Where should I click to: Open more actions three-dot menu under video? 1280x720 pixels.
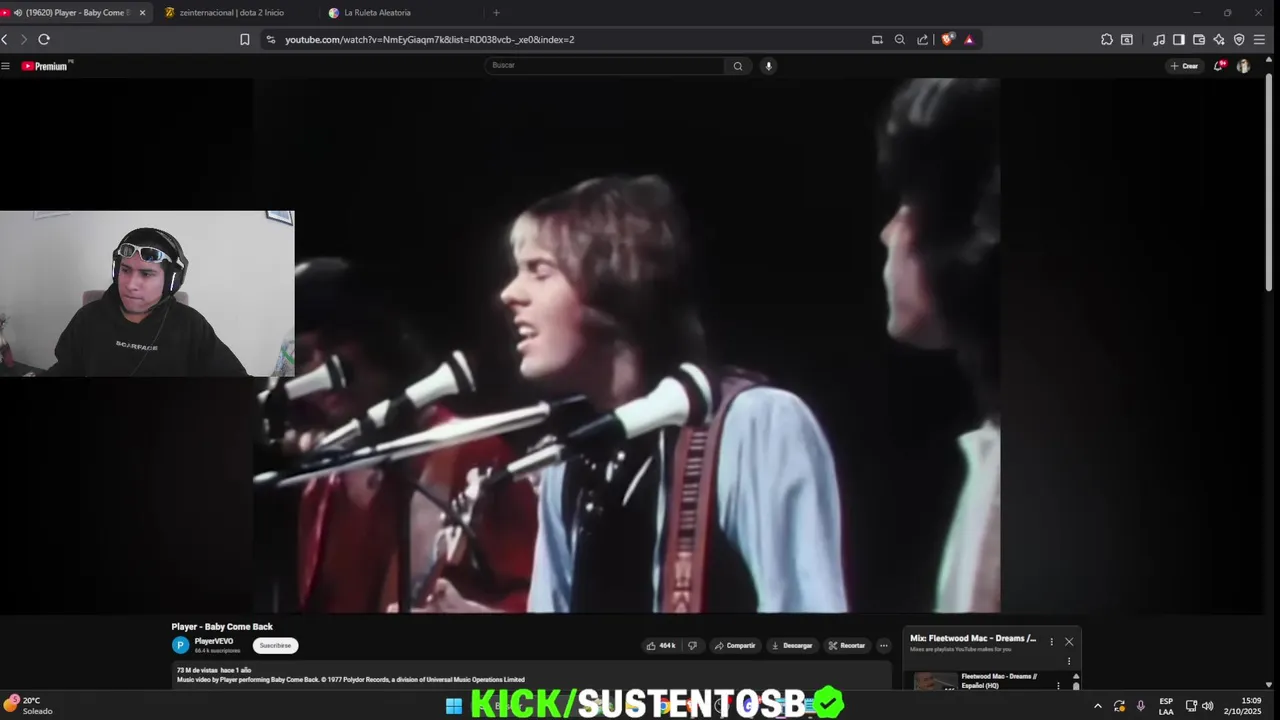coord(883,646)
